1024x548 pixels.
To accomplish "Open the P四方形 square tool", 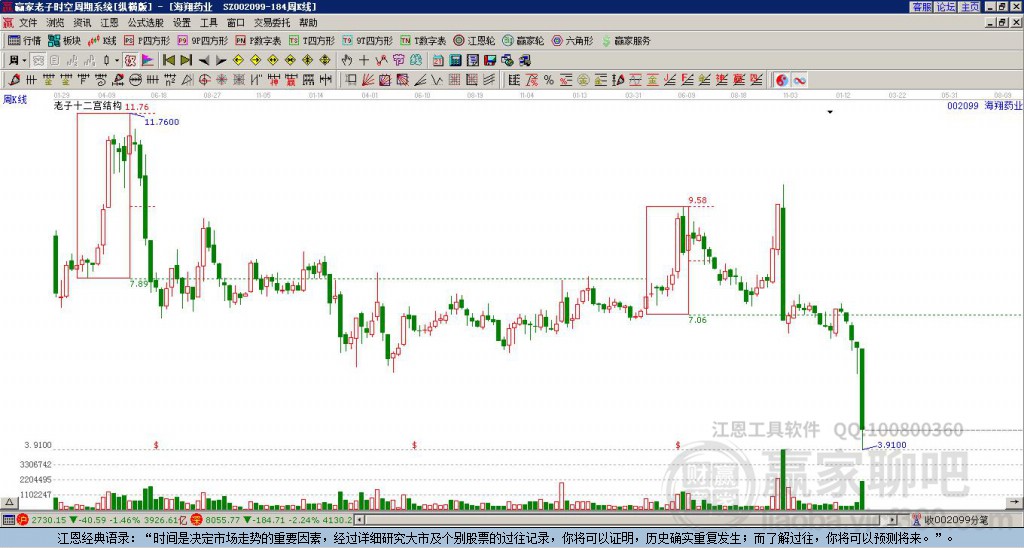I will tap(147, 40).
